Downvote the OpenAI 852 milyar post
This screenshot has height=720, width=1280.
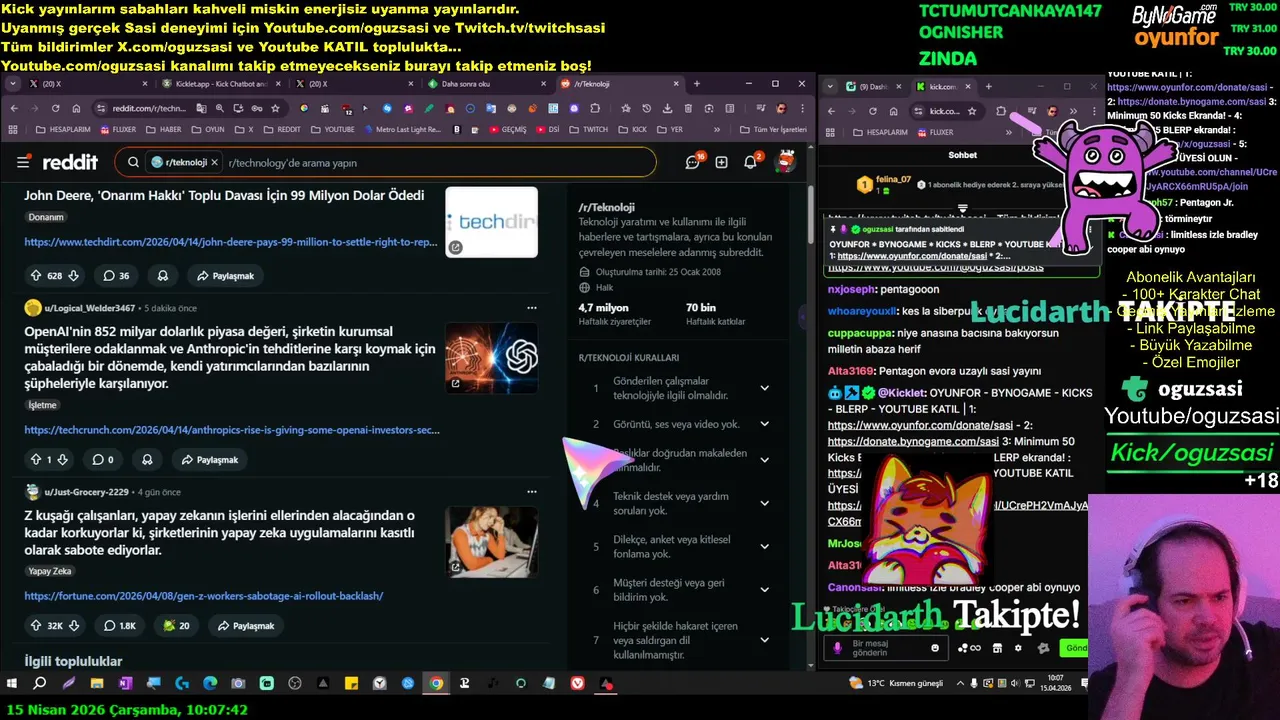pos(62,460)
